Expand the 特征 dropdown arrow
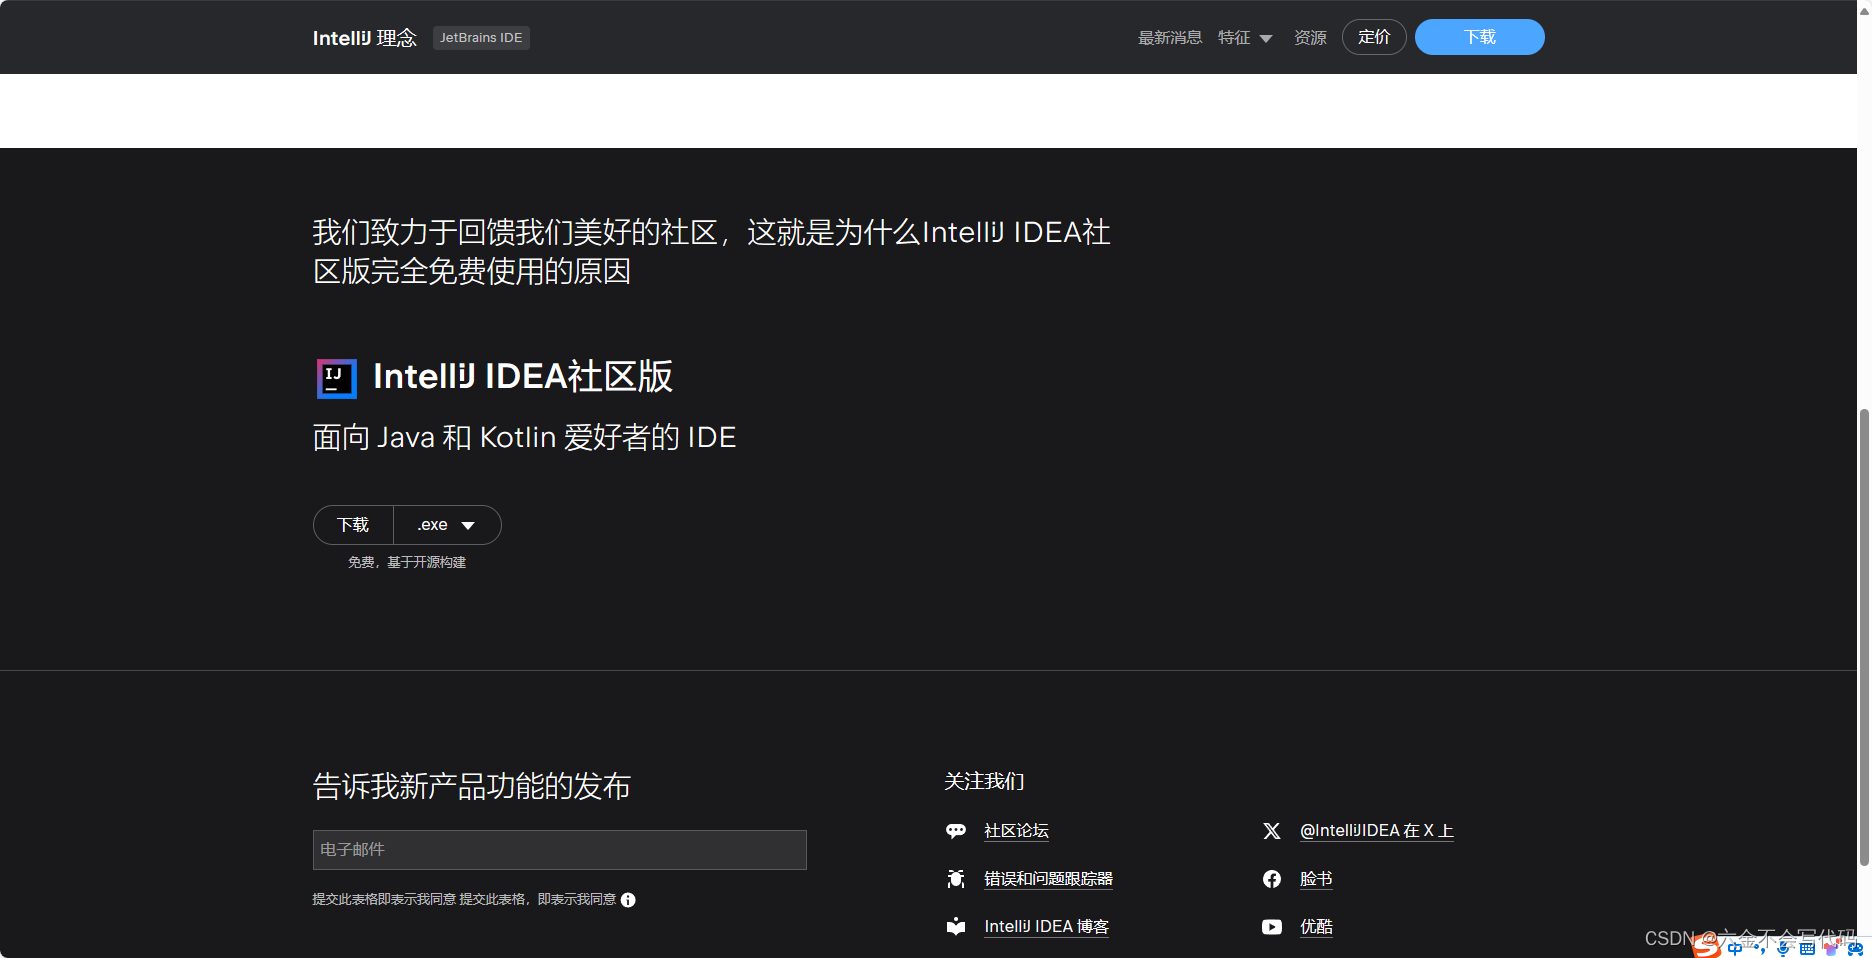 [x=1266, y=39]
